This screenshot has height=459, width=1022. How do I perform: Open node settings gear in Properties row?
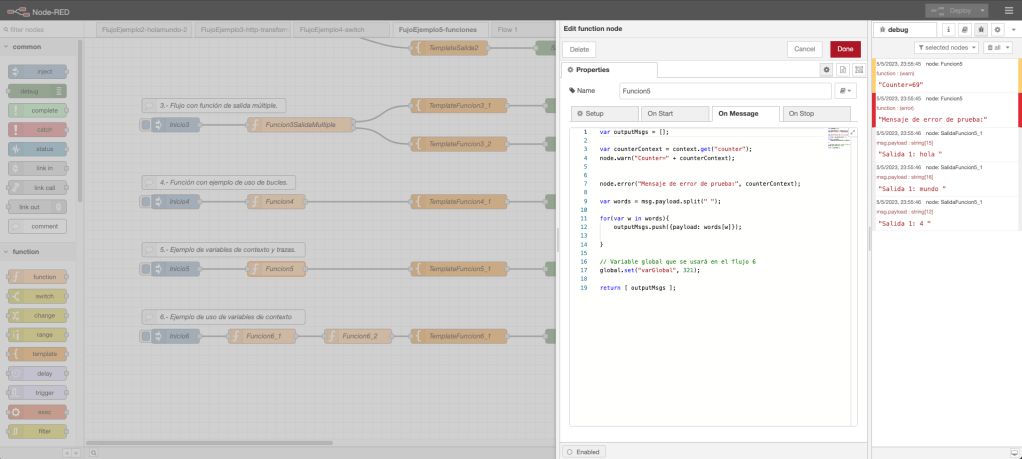coord(826,70)
